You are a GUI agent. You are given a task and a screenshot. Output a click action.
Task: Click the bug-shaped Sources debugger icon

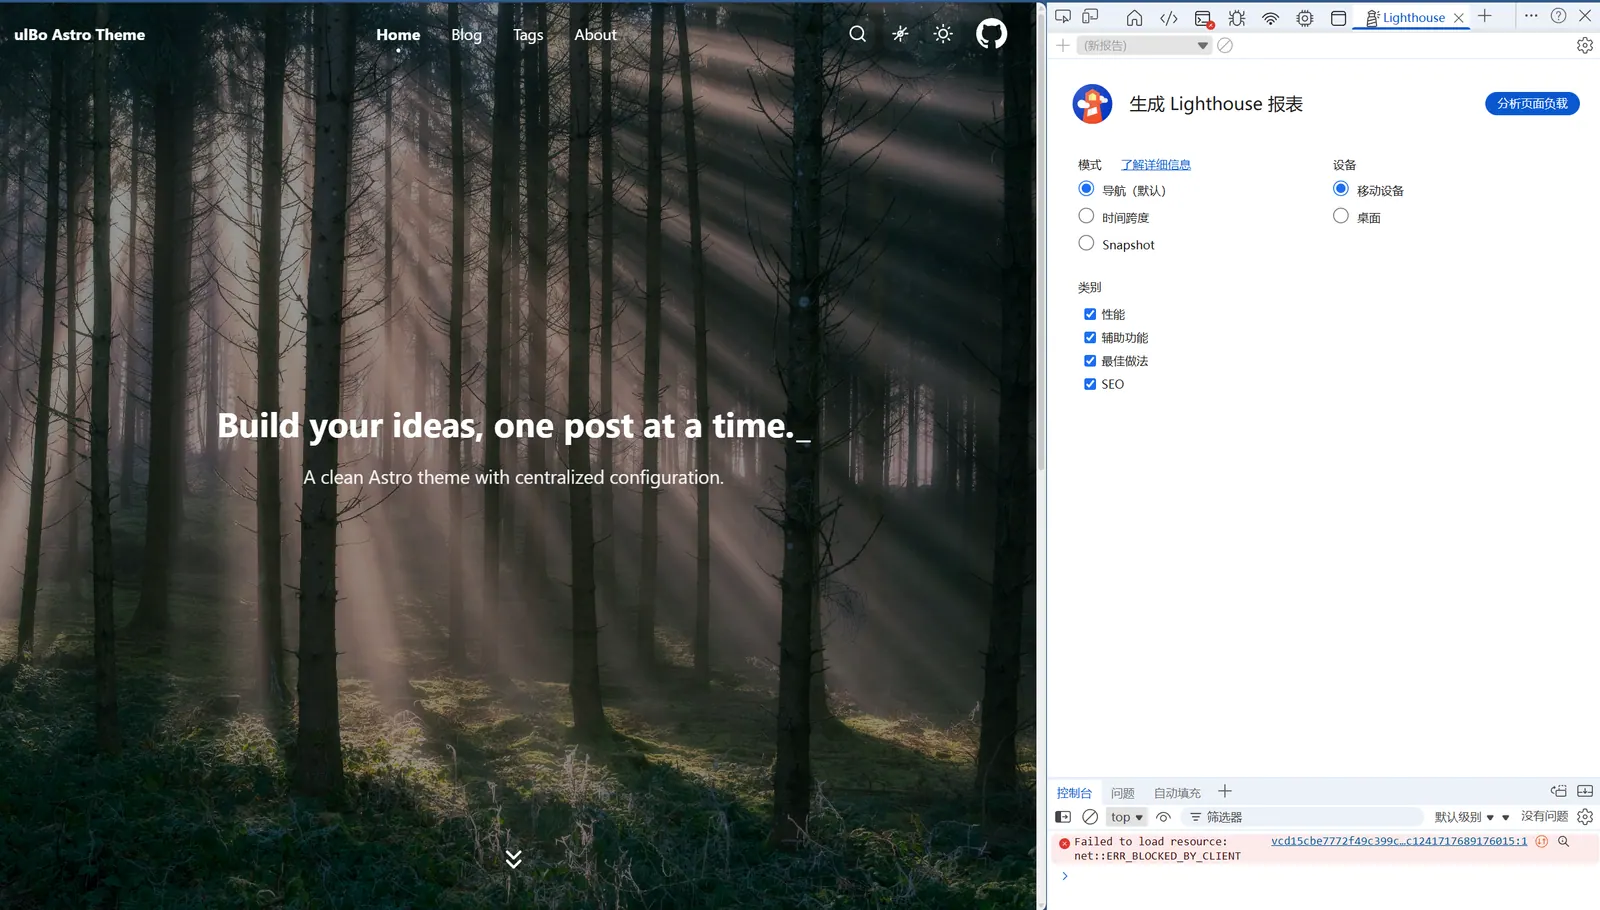pos(1237,17)
